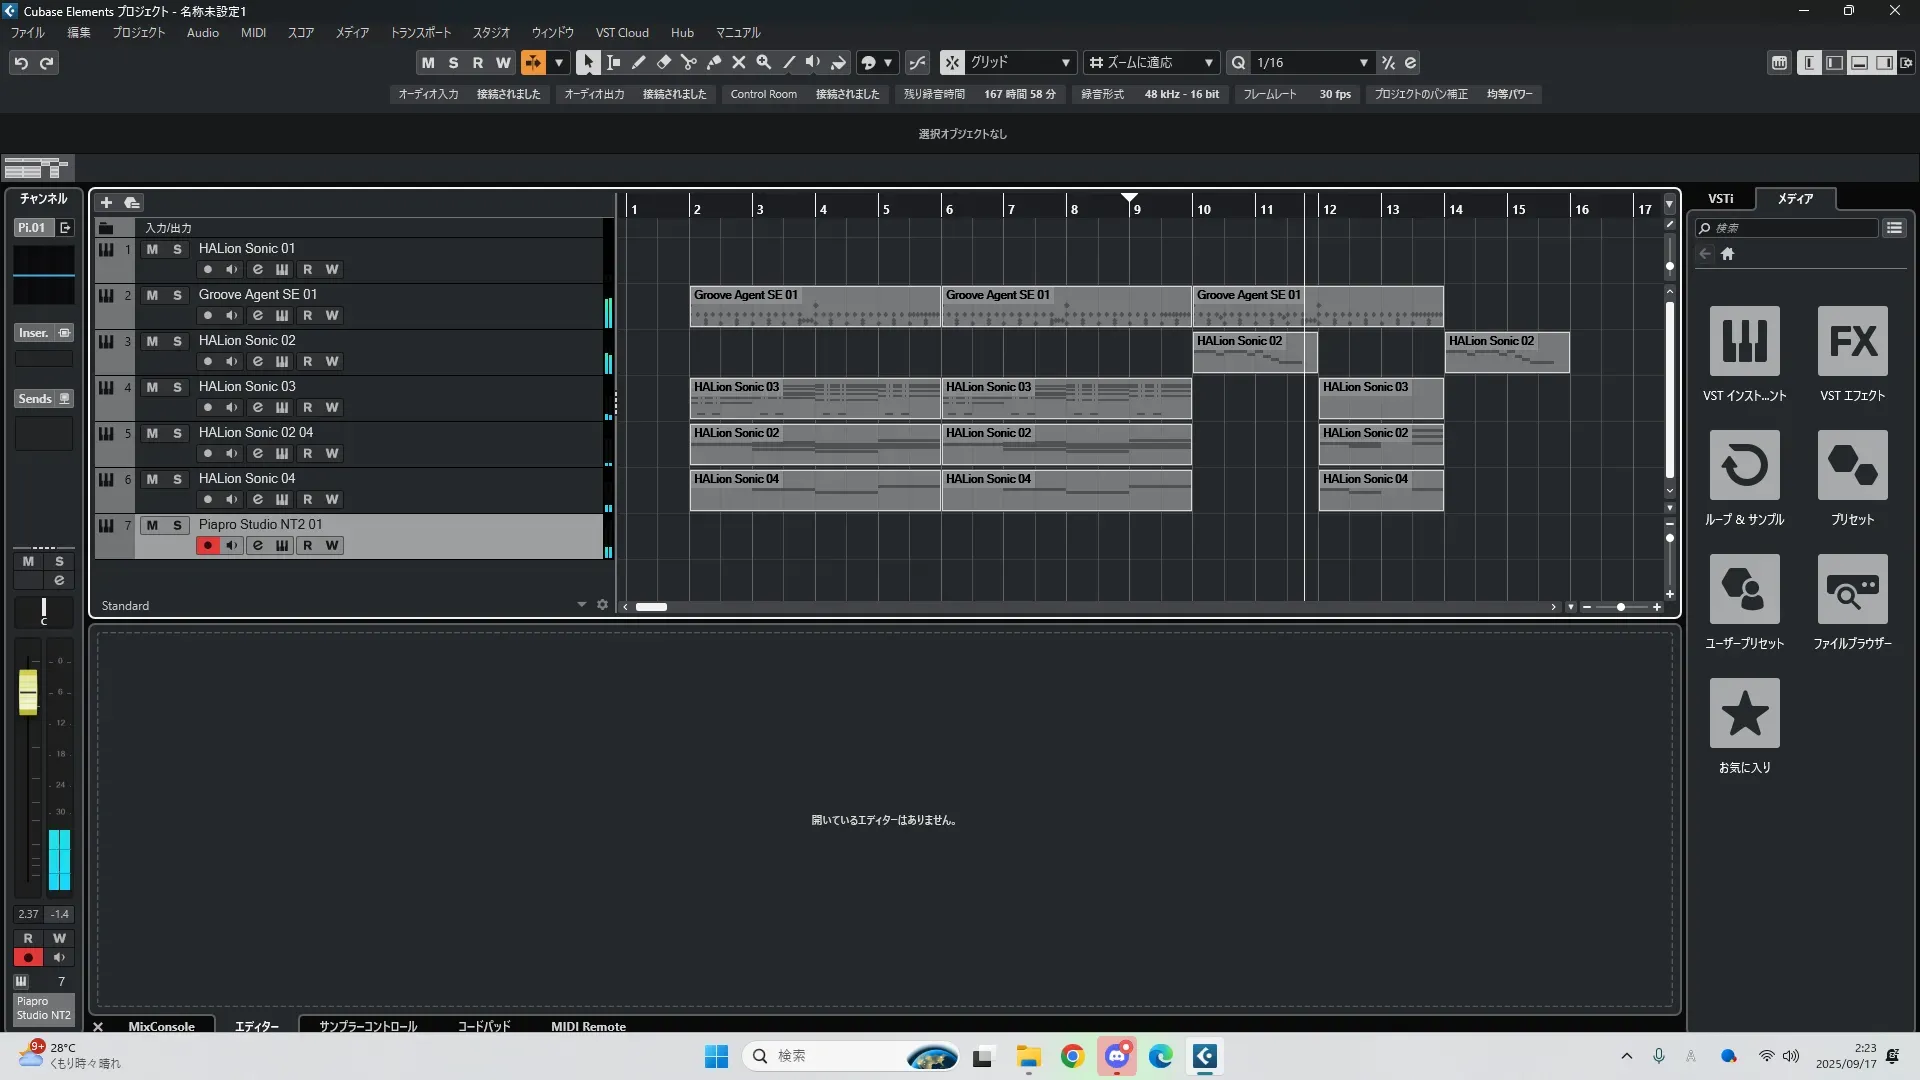This screenshot has width=1920, height=1080.
Task: Open the quantize 1/16 dropdown
Action: (x=1363, y=63)
